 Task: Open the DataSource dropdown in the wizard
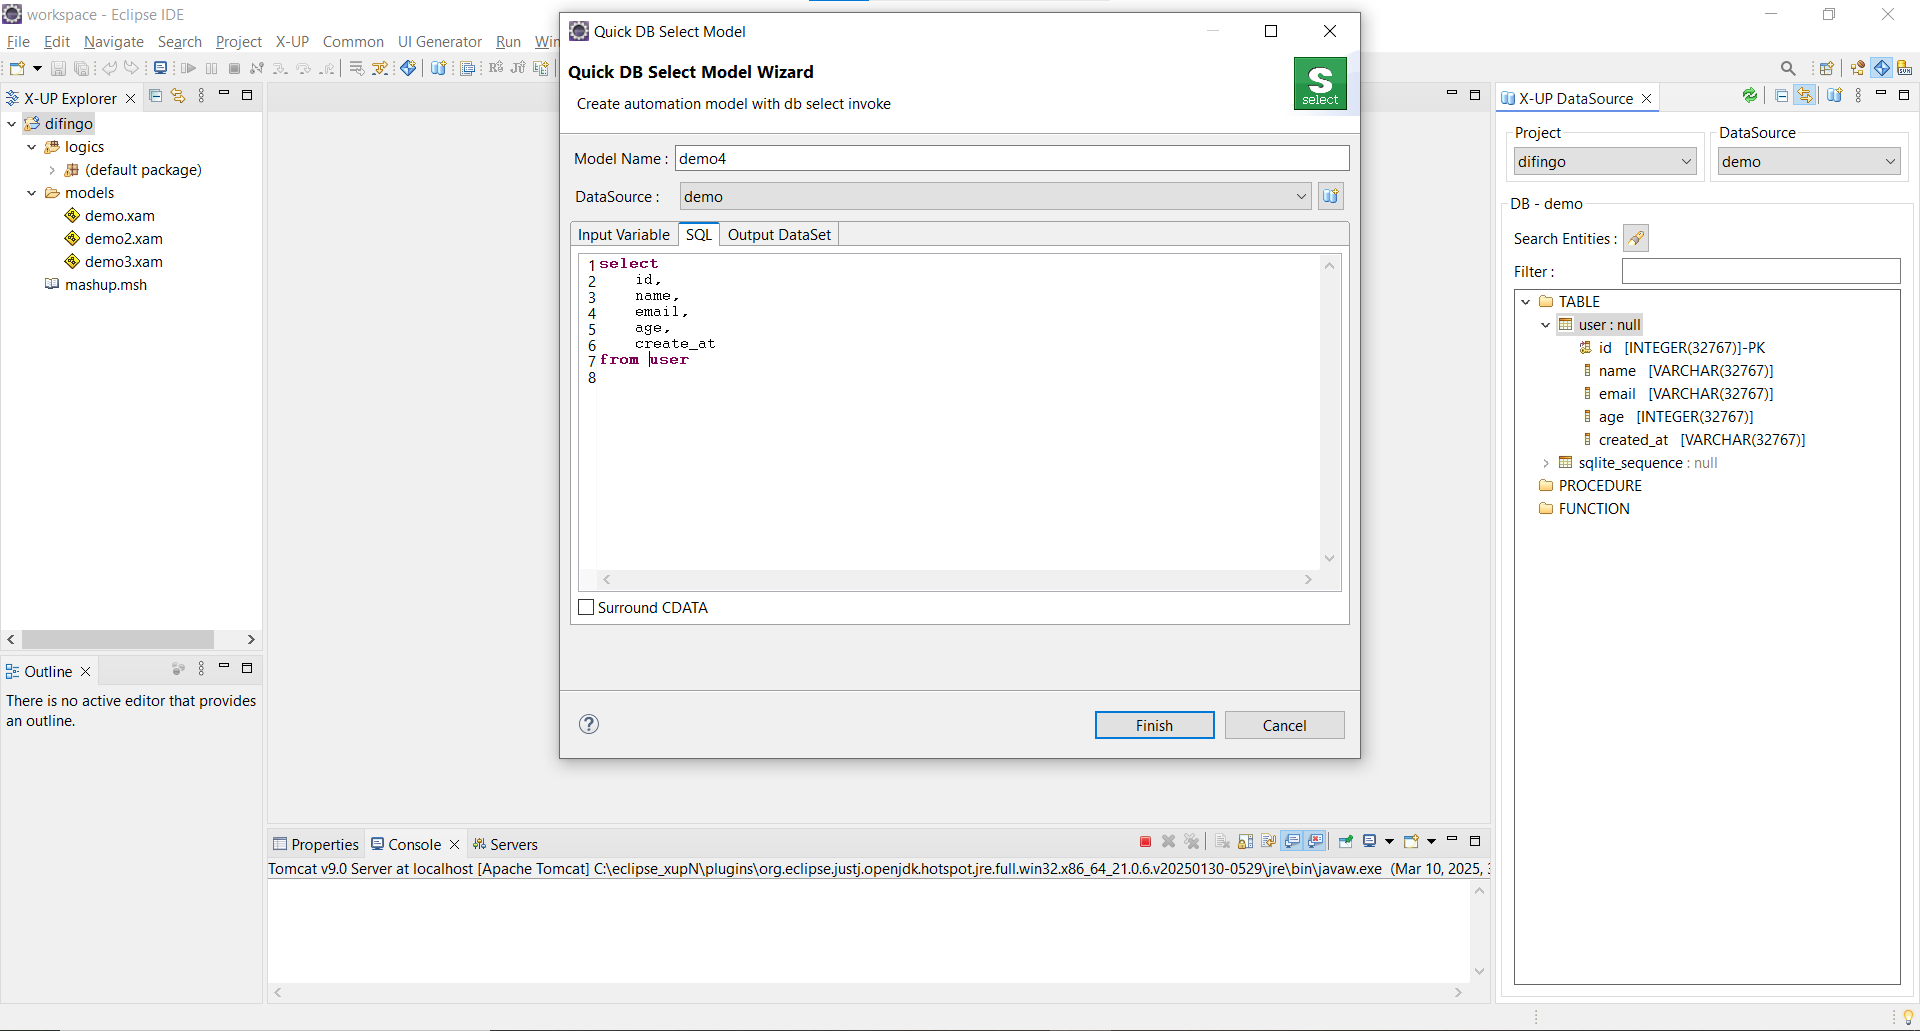pyautogui.click(x=1301, y=196)
